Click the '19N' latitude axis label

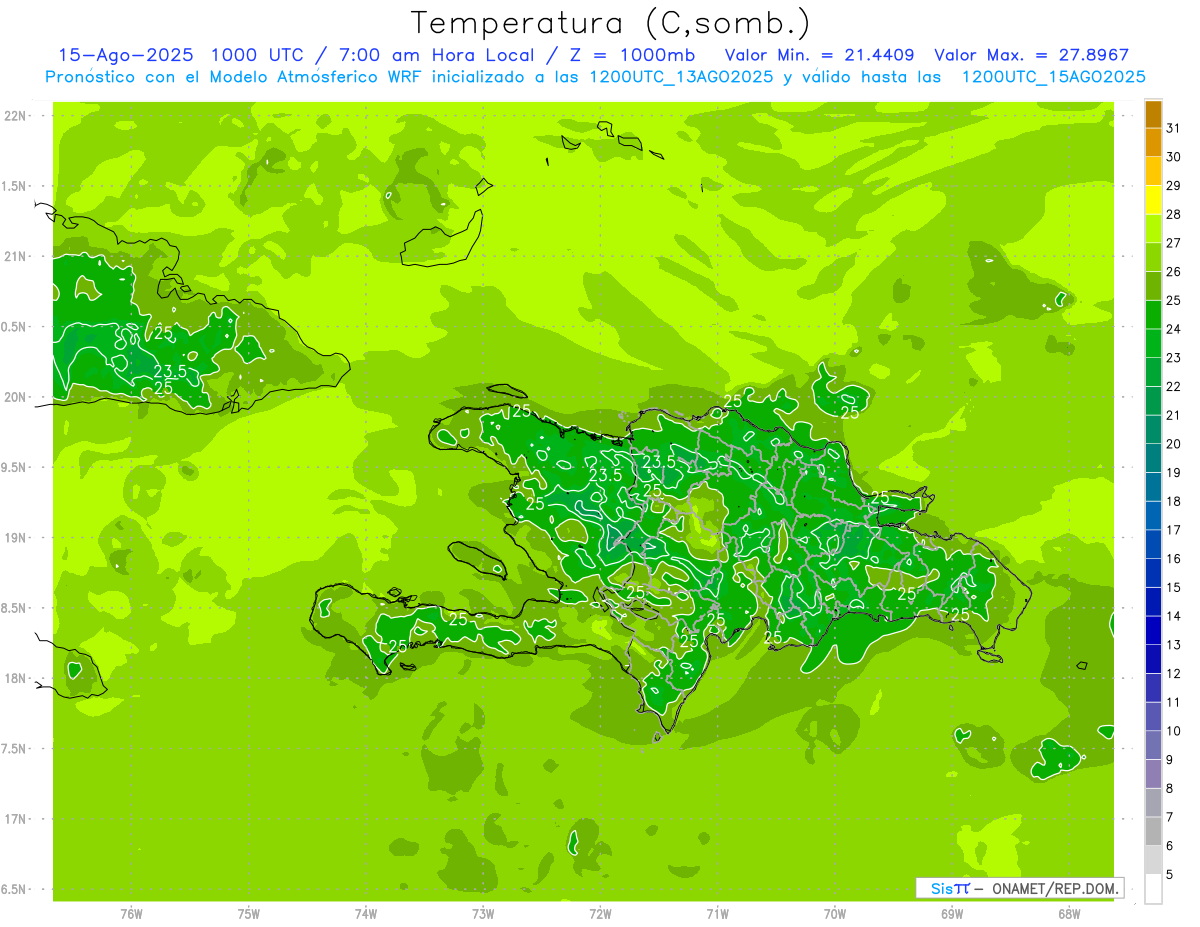[16, 538]
